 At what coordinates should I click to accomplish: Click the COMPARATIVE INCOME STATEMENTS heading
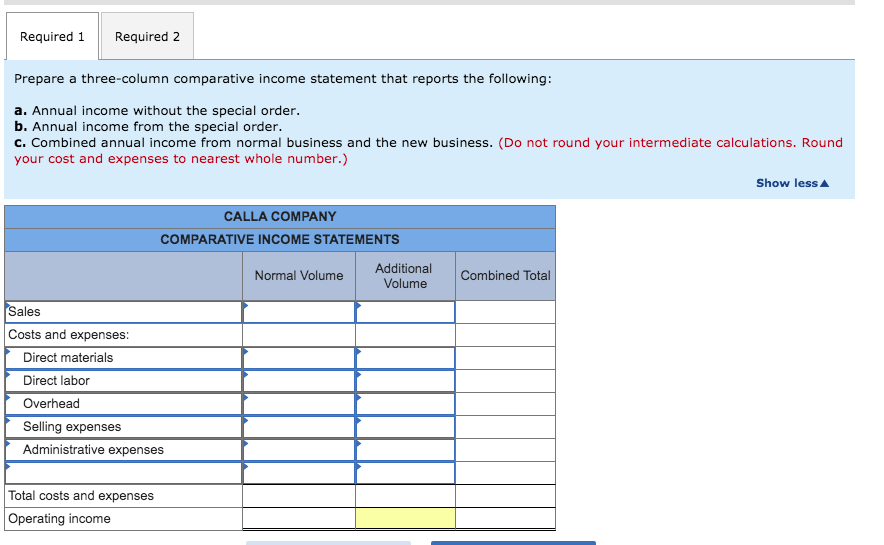[280, 240]
